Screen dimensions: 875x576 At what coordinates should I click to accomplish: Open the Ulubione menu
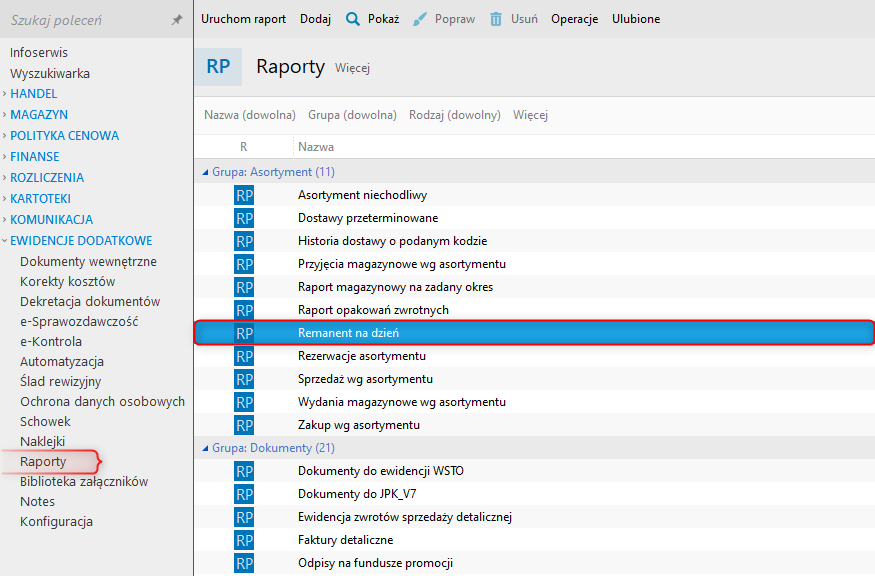pyautogui.click(x=636, y=19)
